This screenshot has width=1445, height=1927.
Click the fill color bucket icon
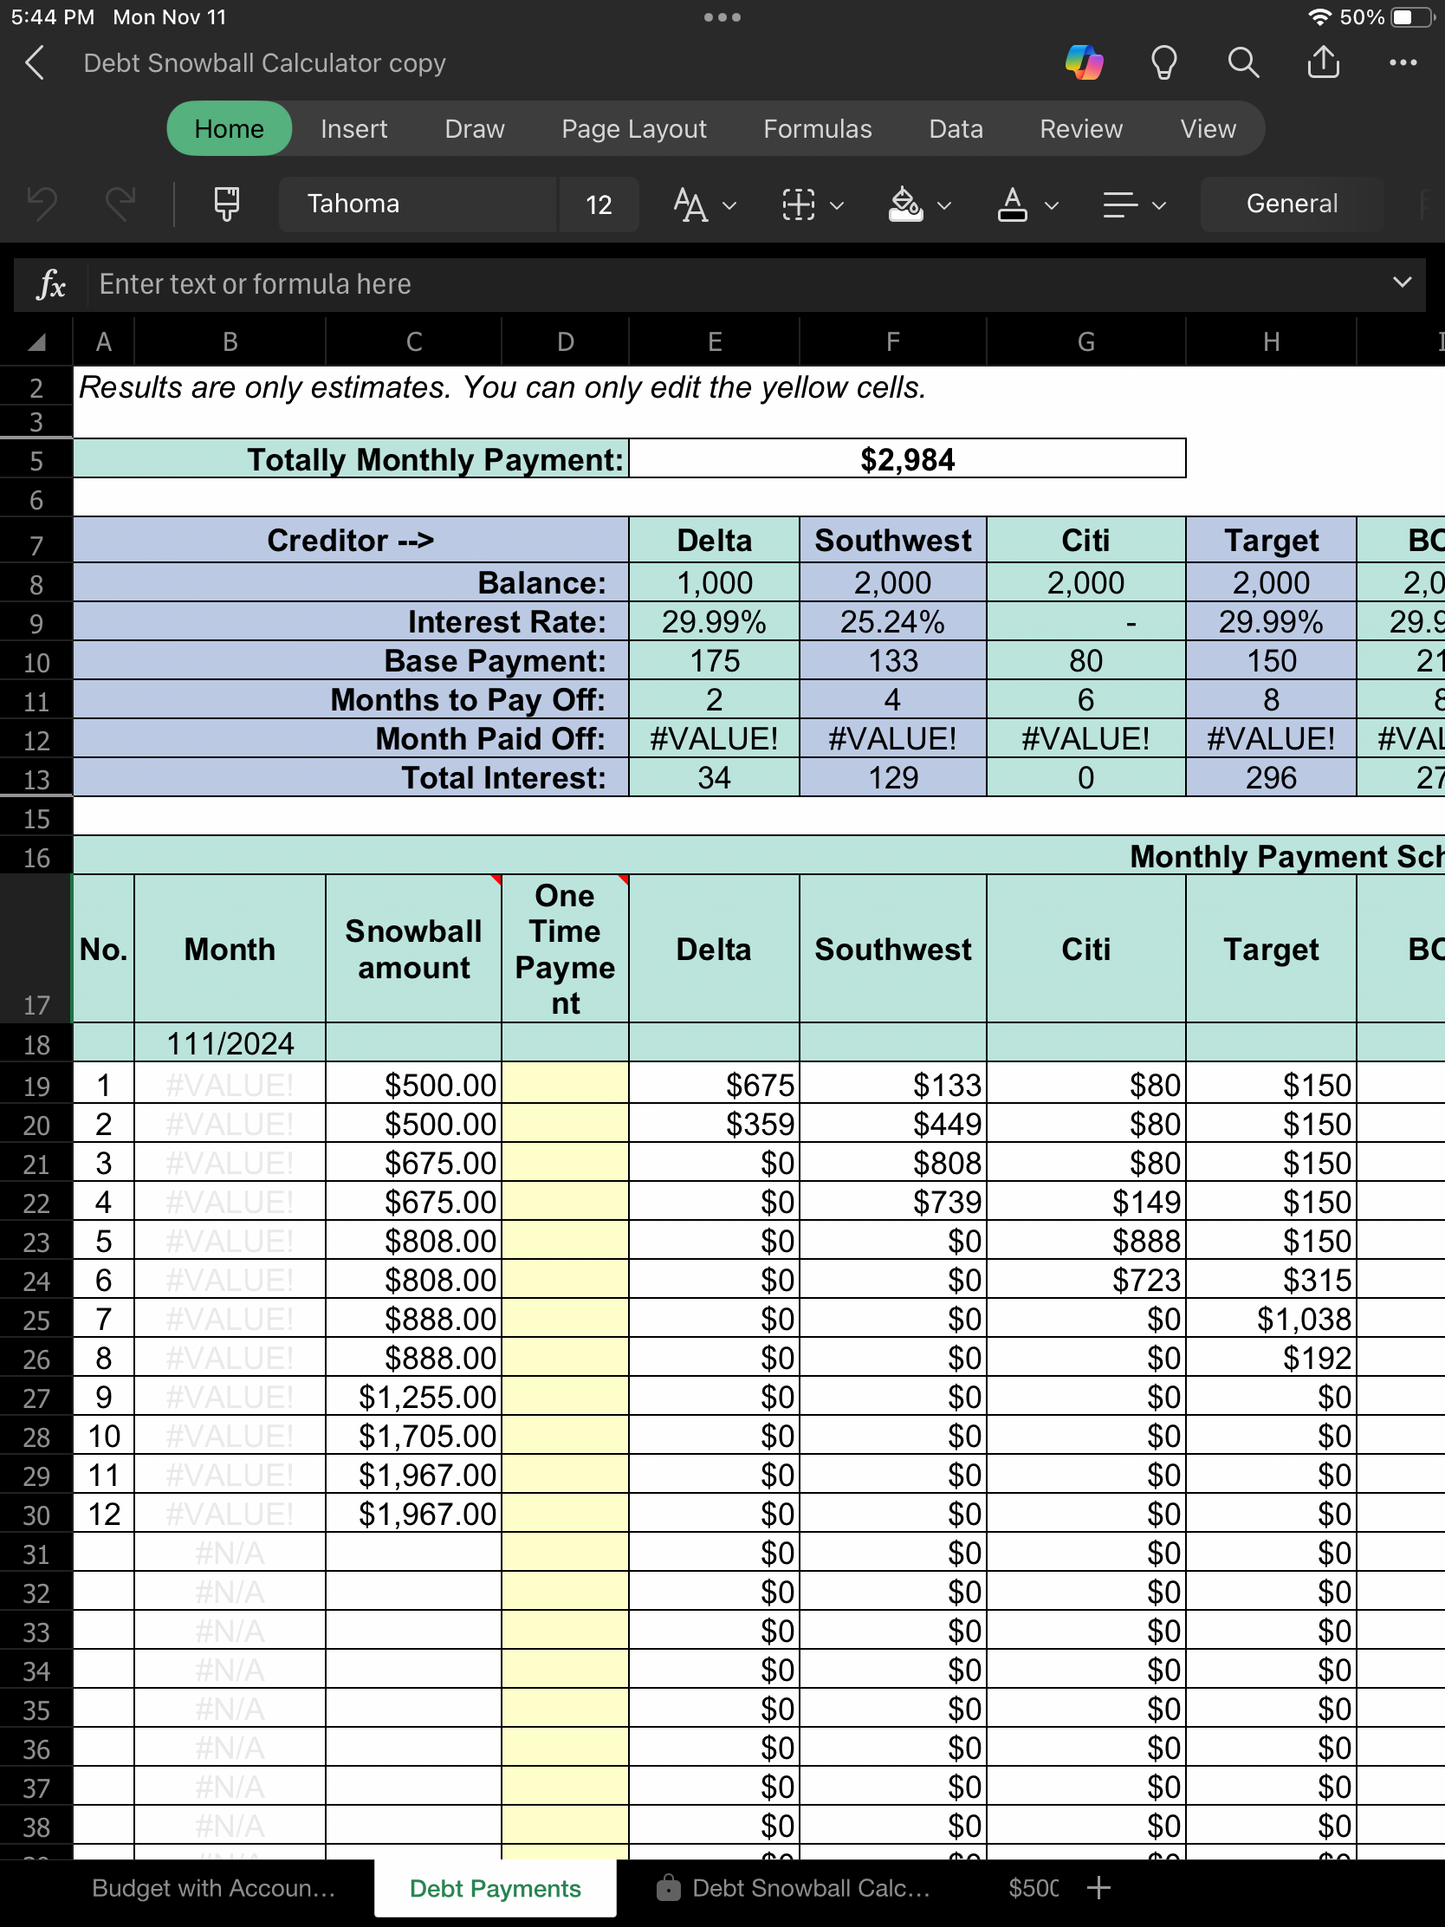coord(906,205)
